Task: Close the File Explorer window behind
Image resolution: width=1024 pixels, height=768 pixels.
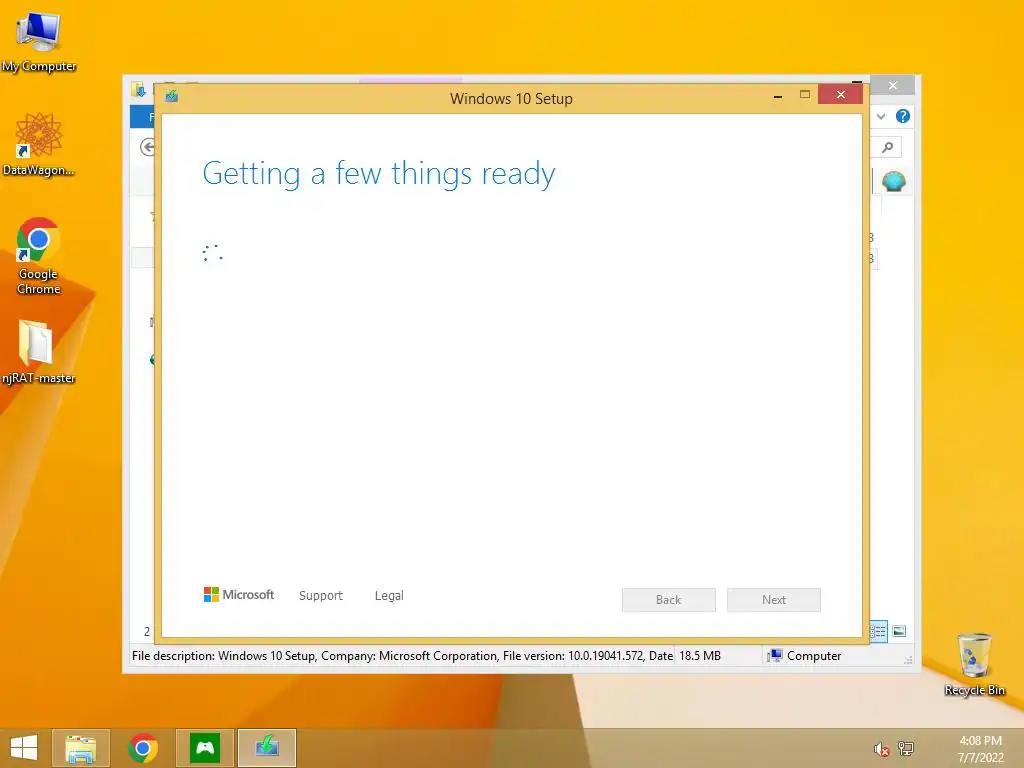Action: coord(893,86)
